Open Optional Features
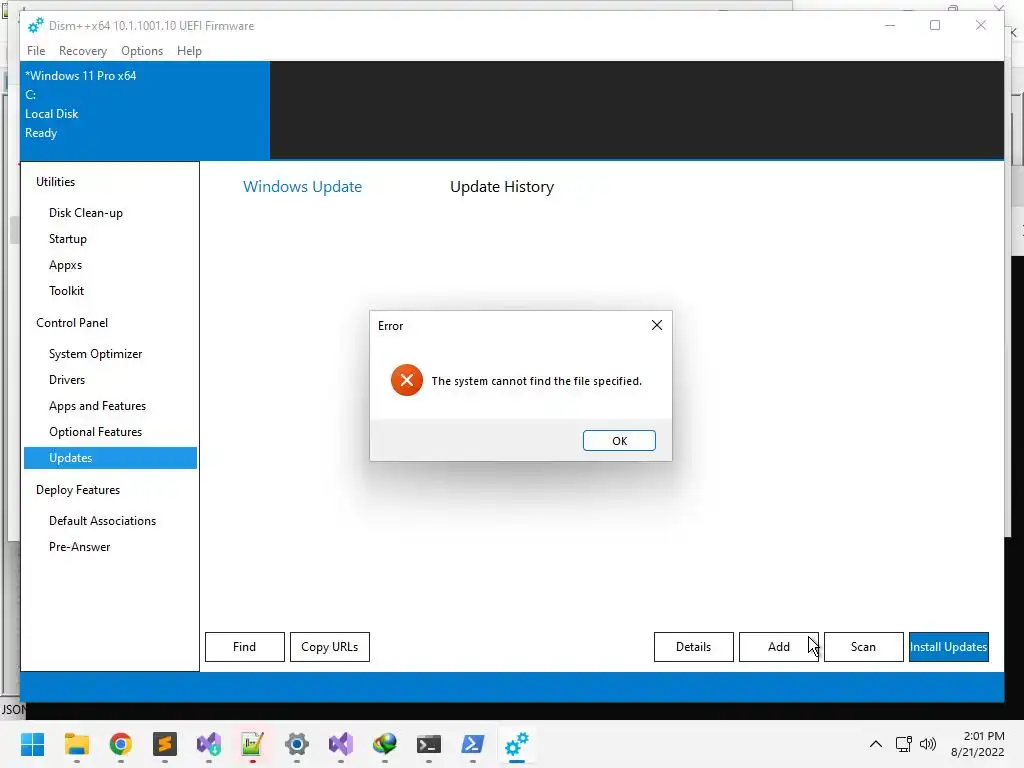The image size is (1024, 768). pyautogui.click(x=95, y=432)
